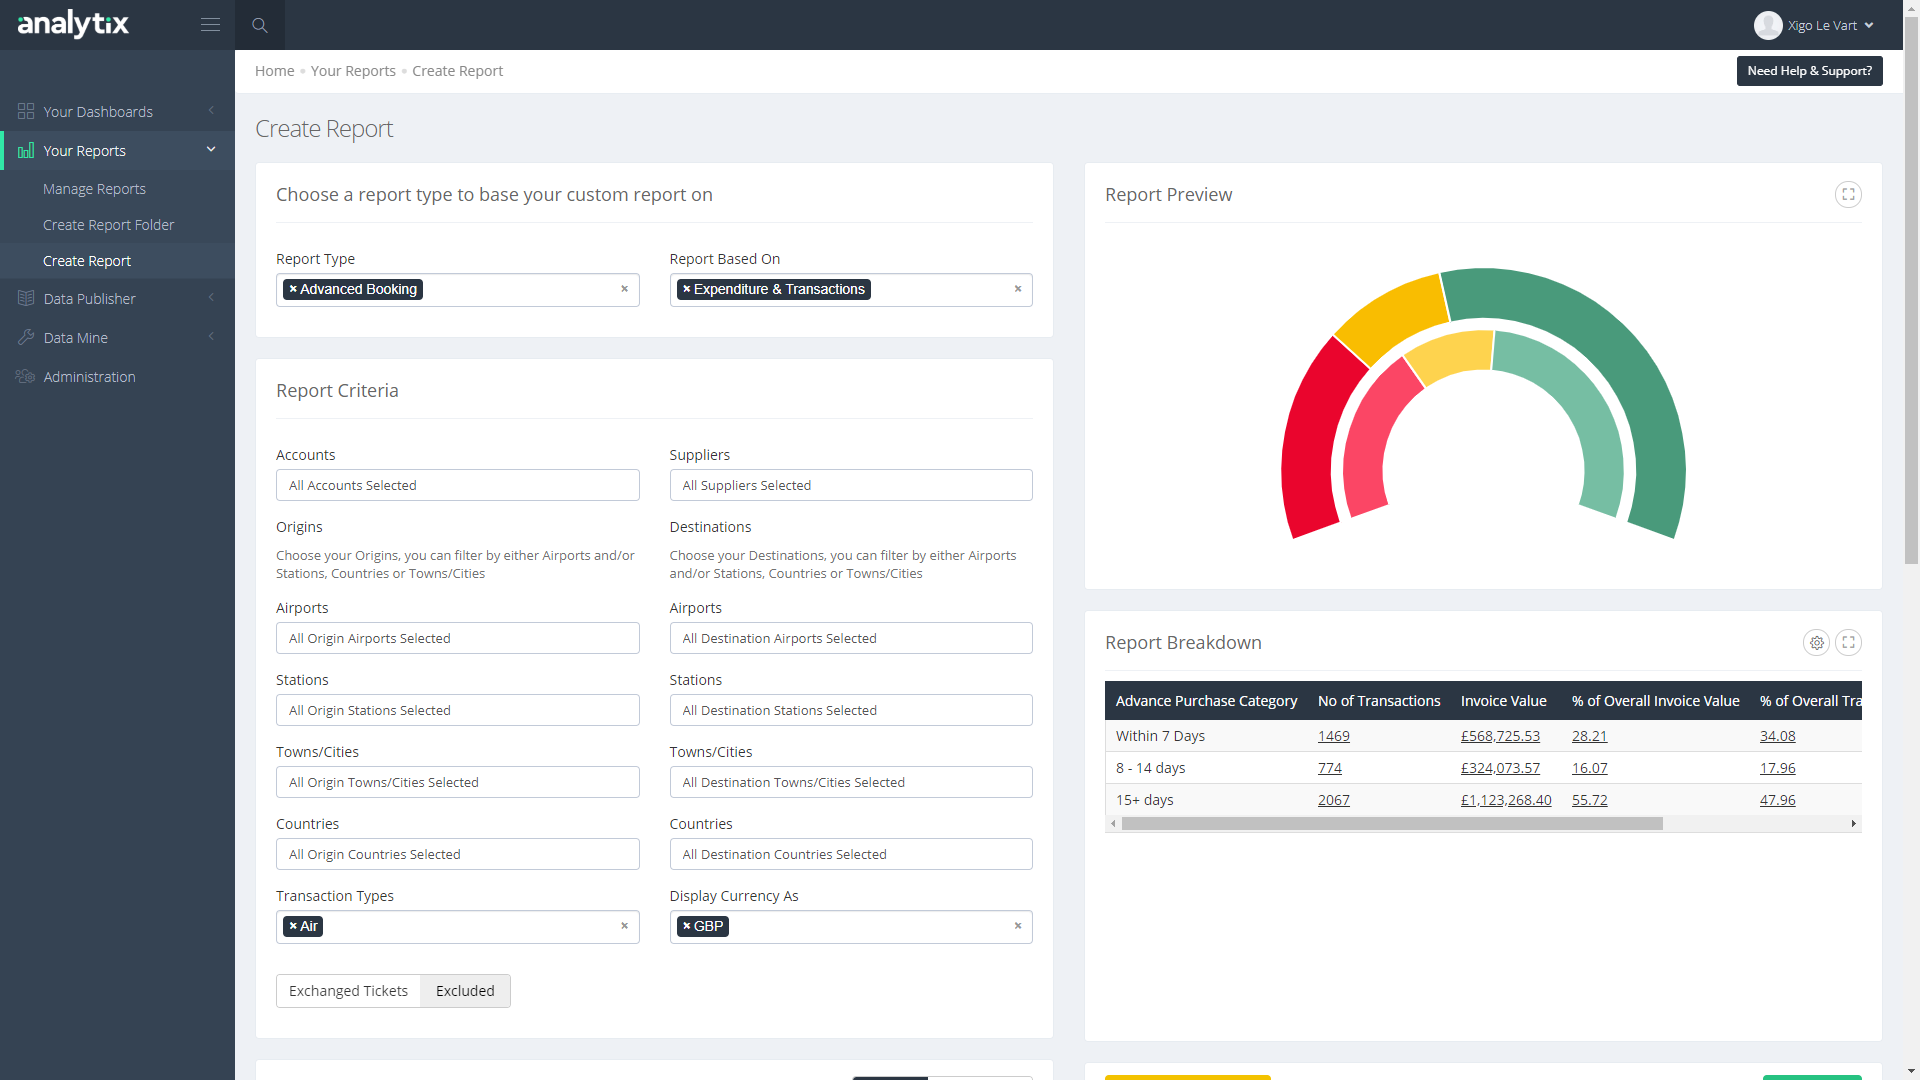Open Origin Stations selector
This screenshot has height=1080, width=1920.
coord(457,710)
